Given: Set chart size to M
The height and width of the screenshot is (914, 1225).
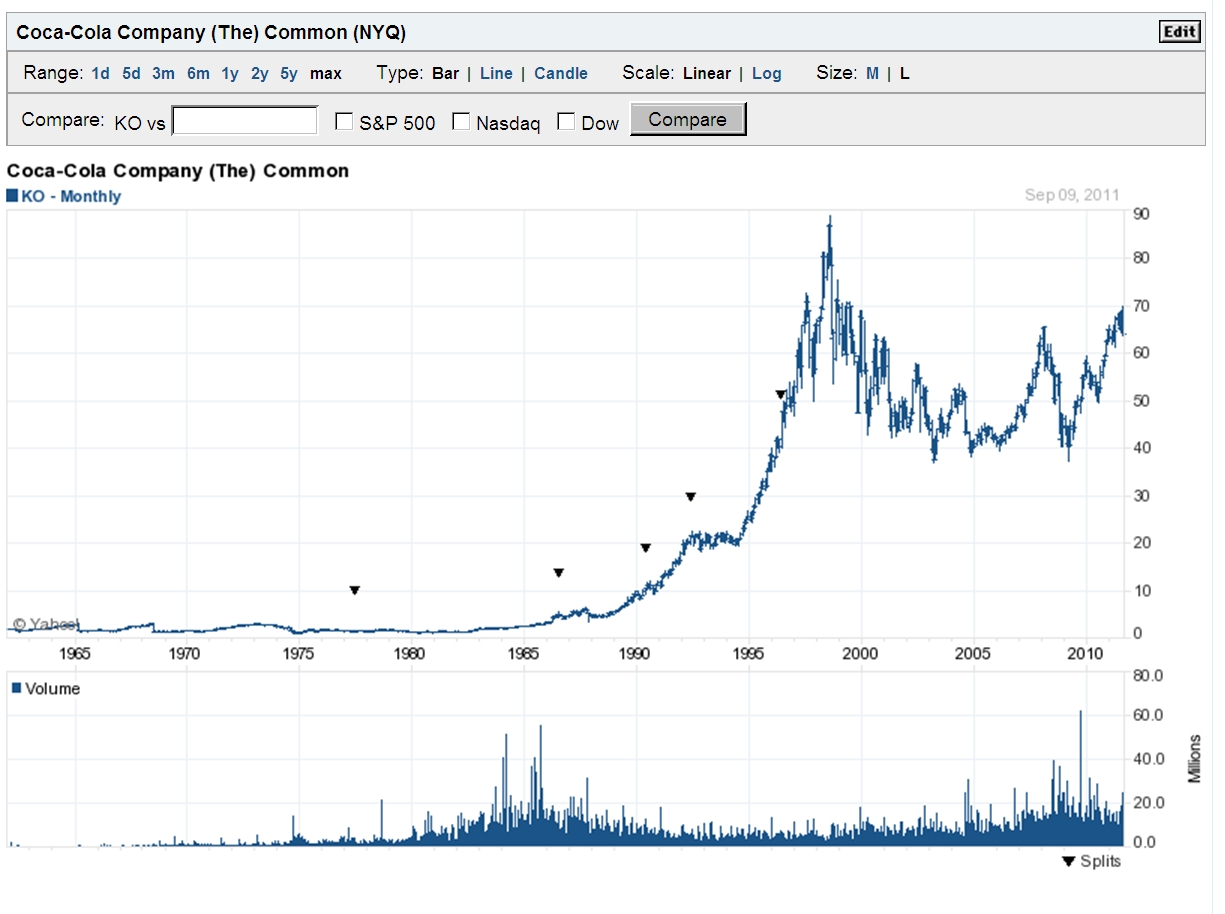Looking at the screenshot, I should tap(872, 73).
